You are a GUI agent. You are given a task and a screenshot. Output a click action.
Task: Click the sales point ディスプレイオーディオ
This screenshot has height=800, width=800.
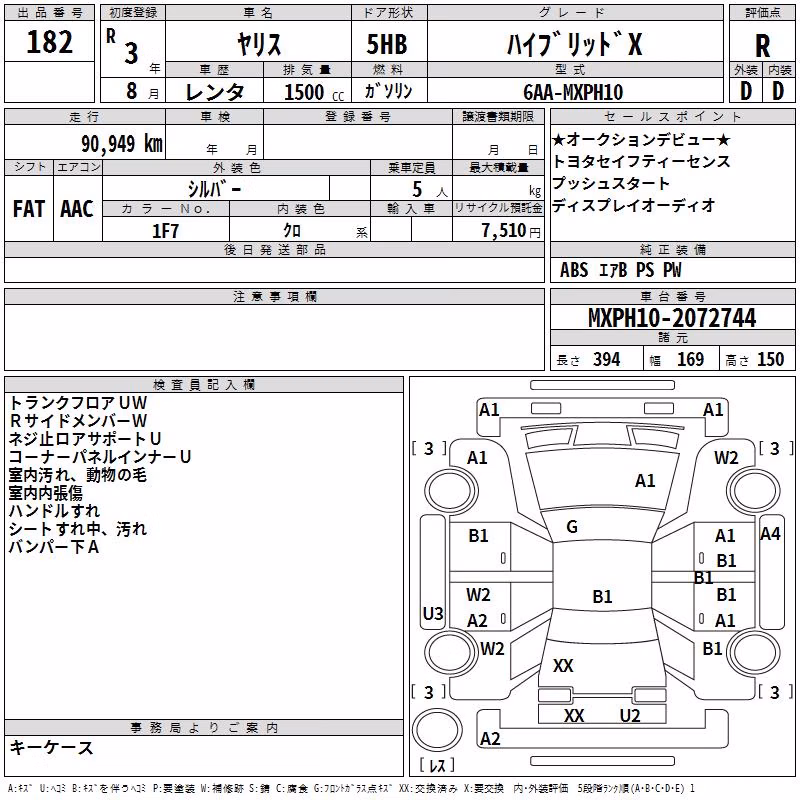pyautogui.click(x=633, y=205)
